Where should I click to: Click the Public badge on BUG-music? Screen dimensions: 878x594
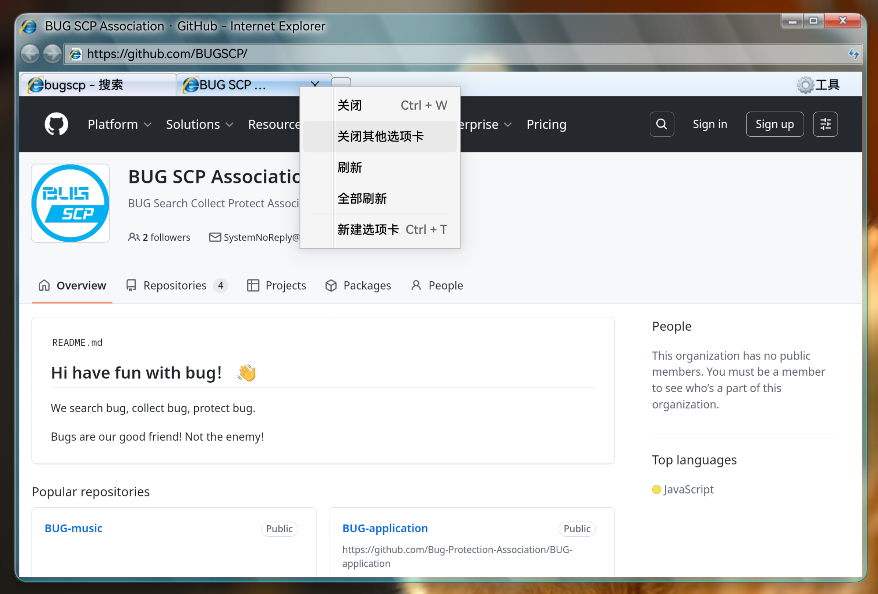click(x=279, y=529)
